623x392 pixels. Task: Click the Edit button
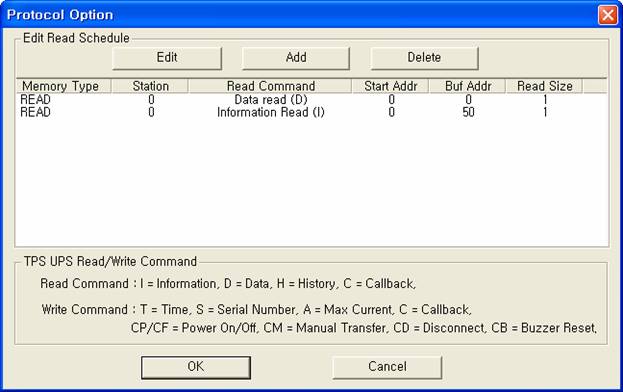pos(167,58)
